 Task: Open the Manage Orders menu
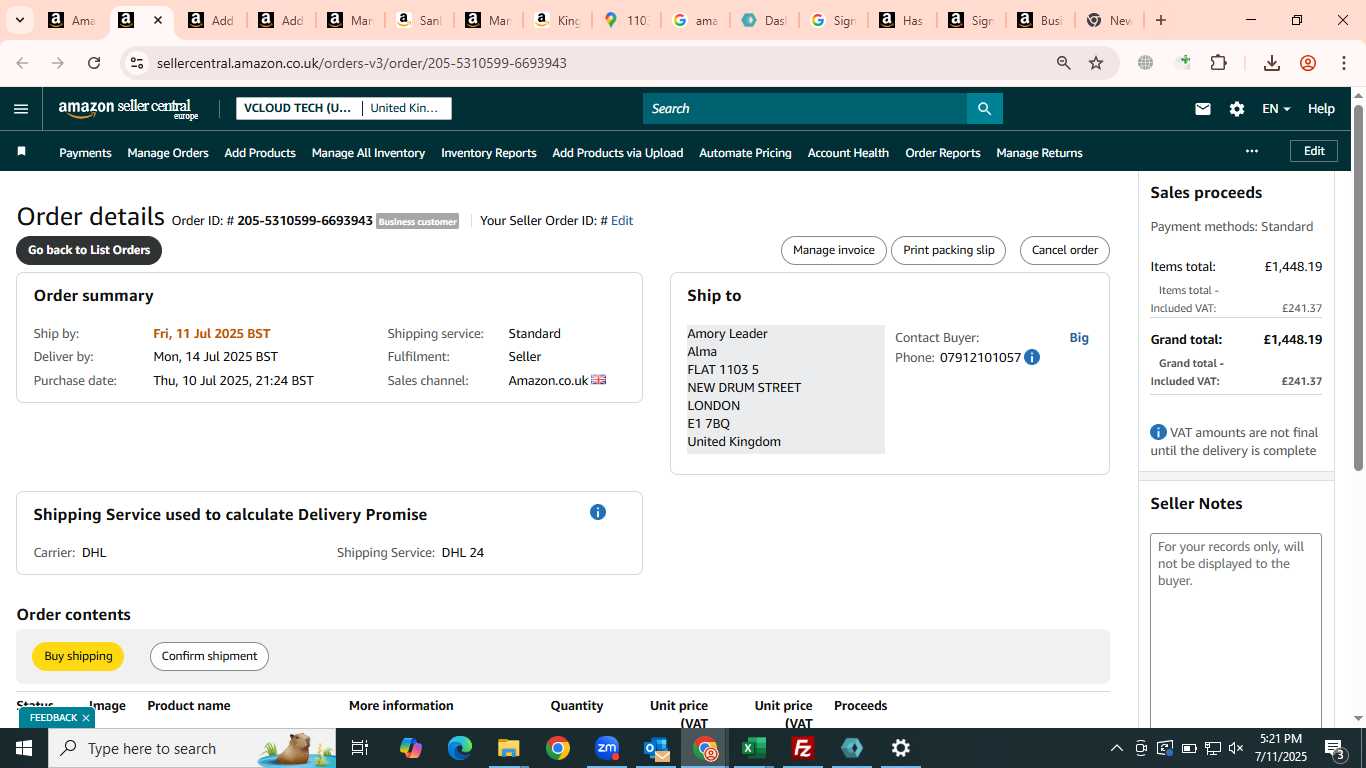[x=168, y=153]
